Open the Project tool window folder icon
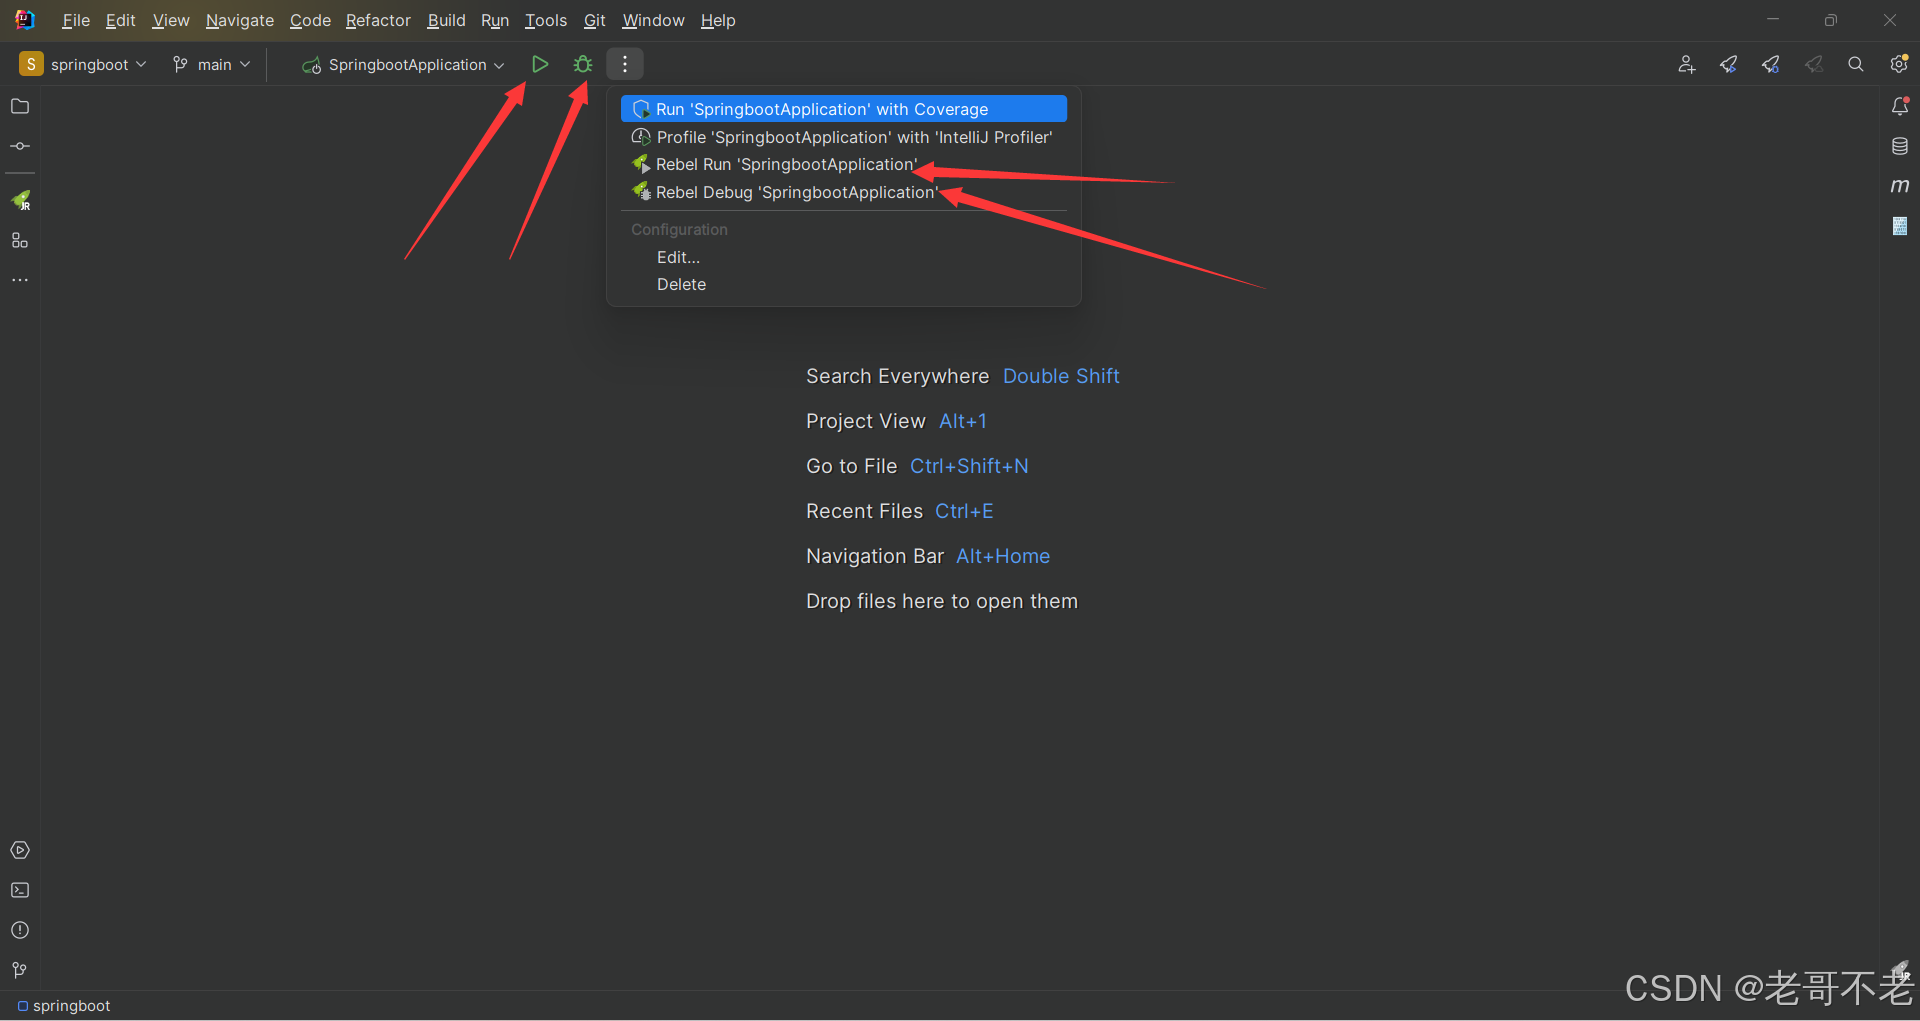 click(x=20, y=106)
